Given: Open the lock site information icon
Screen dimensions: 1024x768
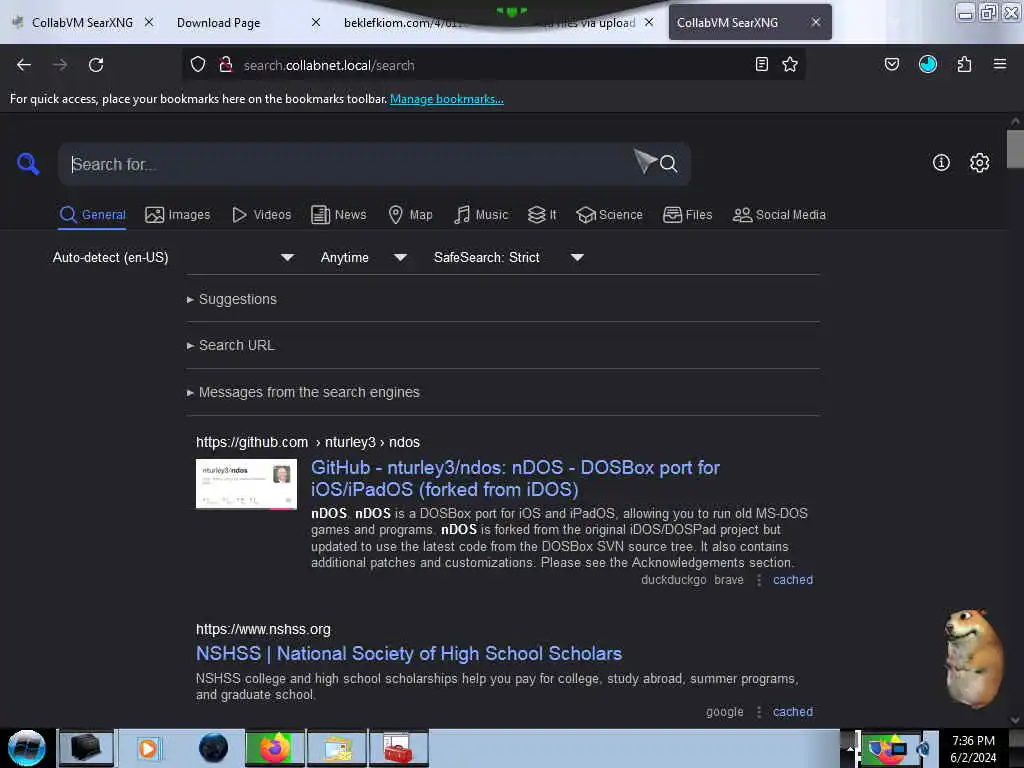Looking at the screenshot, I should pos(226,65).
